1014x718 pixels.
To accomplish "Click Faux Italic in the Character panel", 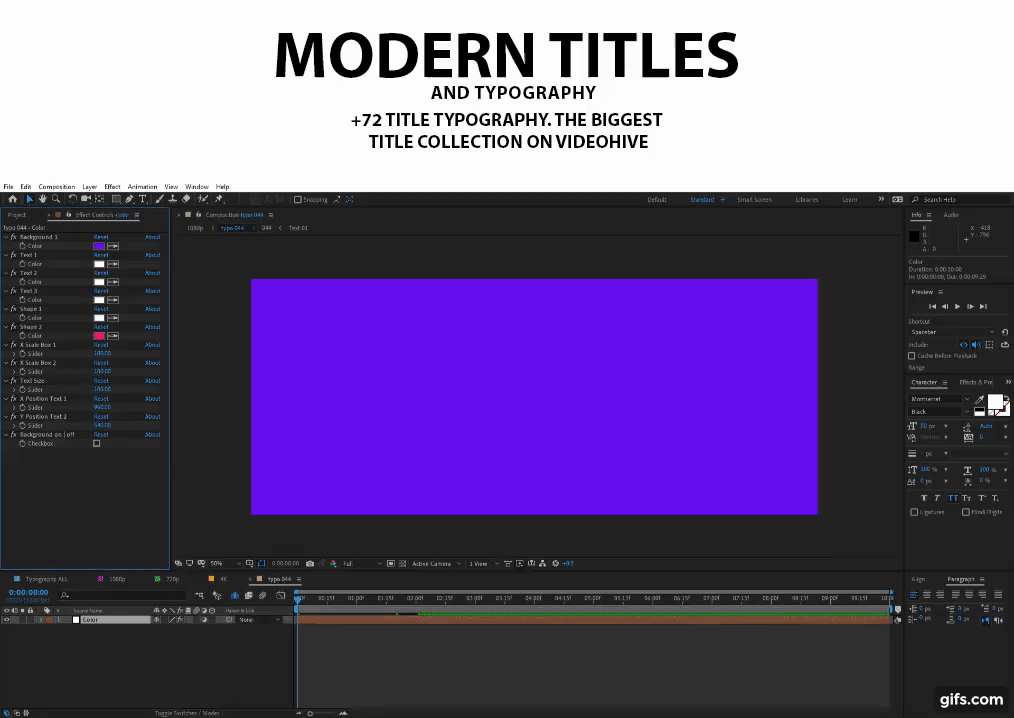I will tap(937, 498).
